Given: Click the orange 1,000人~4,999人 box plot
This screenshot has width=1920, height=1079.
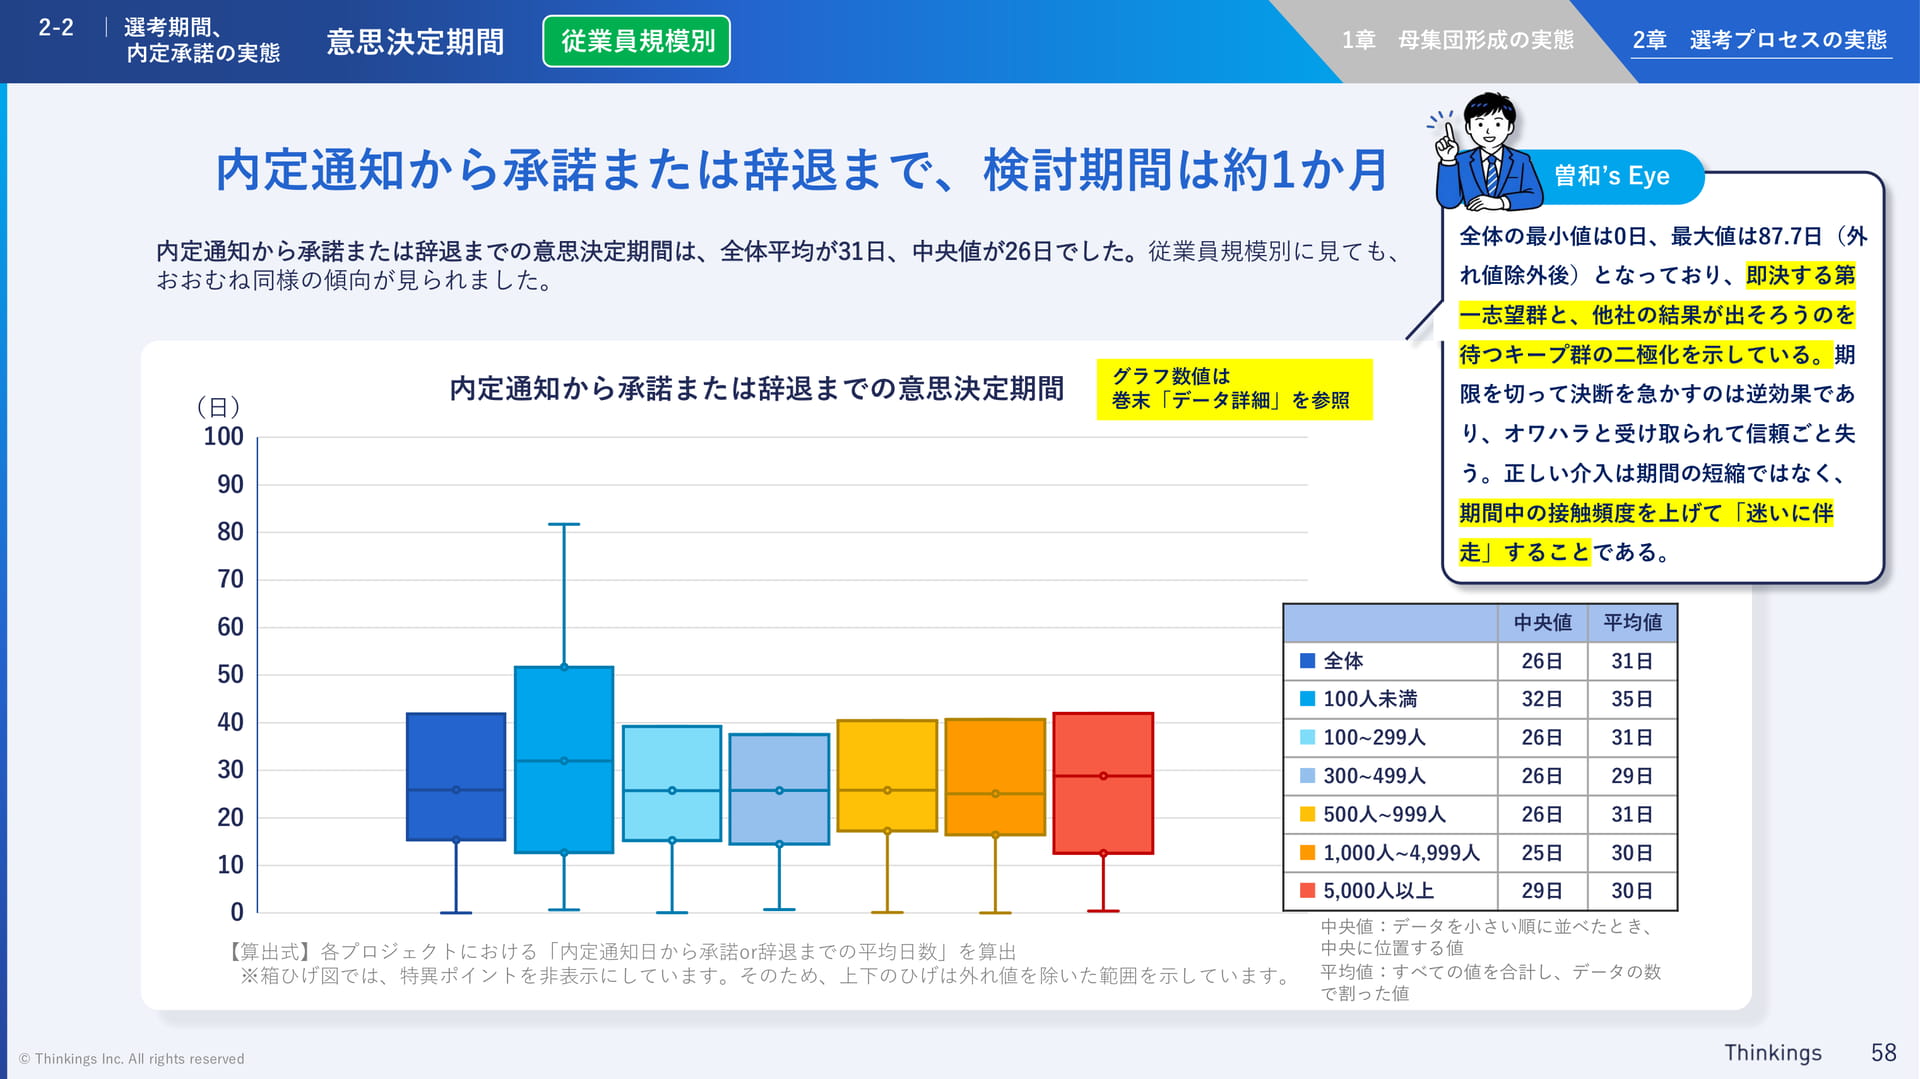Looking at the screenshot, I should tap(995, 777).
